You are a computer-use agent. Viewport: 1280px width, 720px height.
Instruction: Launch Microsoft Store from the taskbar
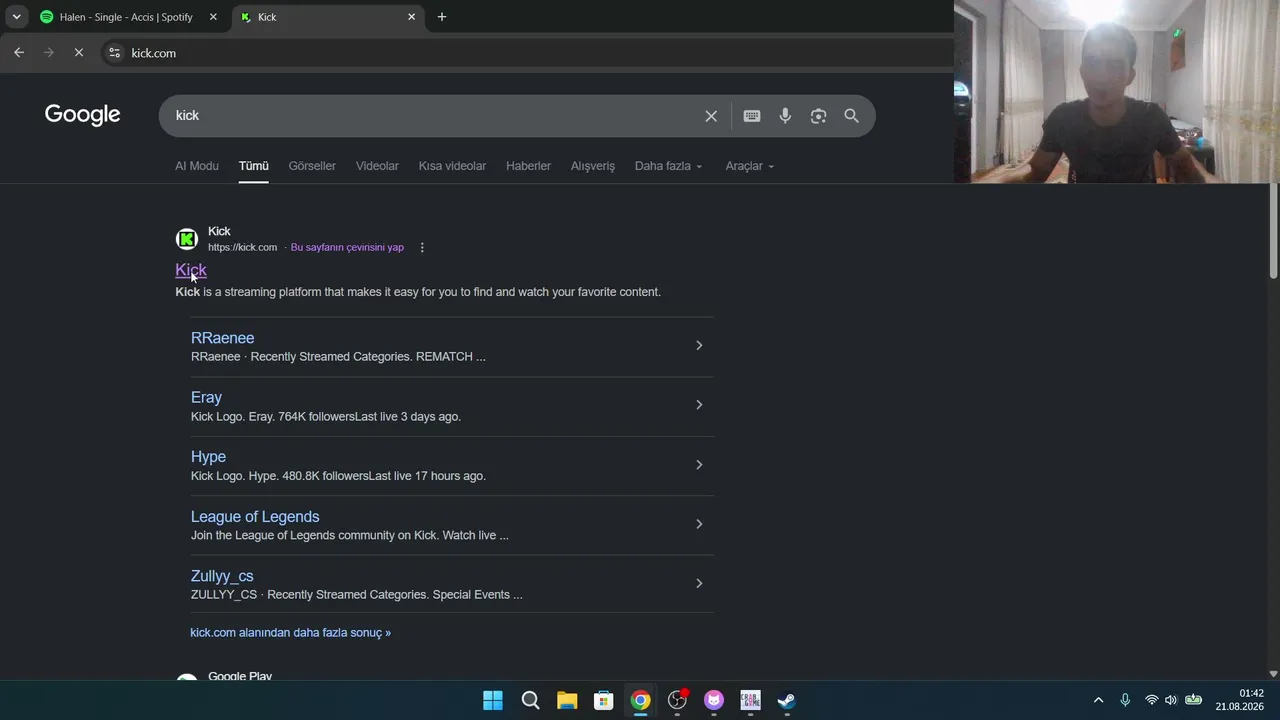(x=603, y=700)
